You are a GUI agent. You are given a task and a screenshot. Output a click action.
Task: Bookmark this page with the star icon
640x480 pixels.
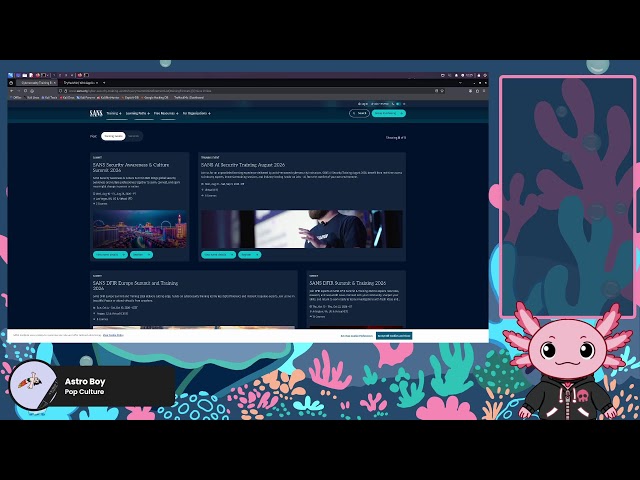coord(442,91)
